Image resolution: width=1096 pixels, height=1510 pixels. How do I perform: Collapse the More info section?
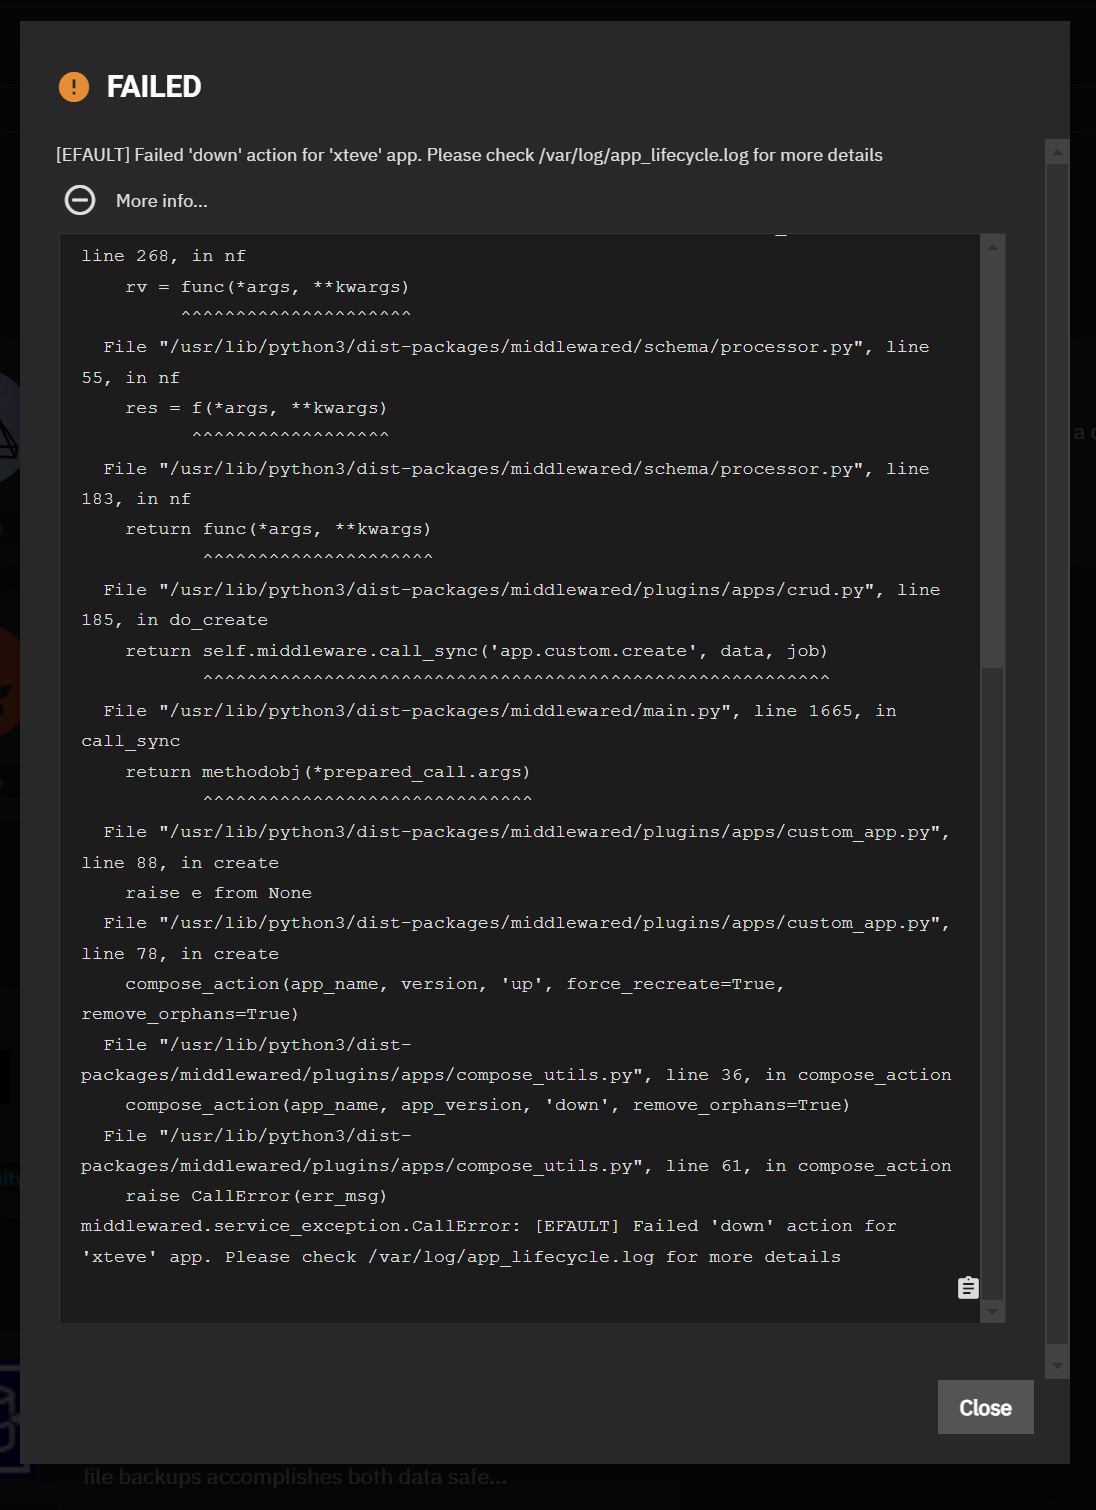click(x=80, y=200)
